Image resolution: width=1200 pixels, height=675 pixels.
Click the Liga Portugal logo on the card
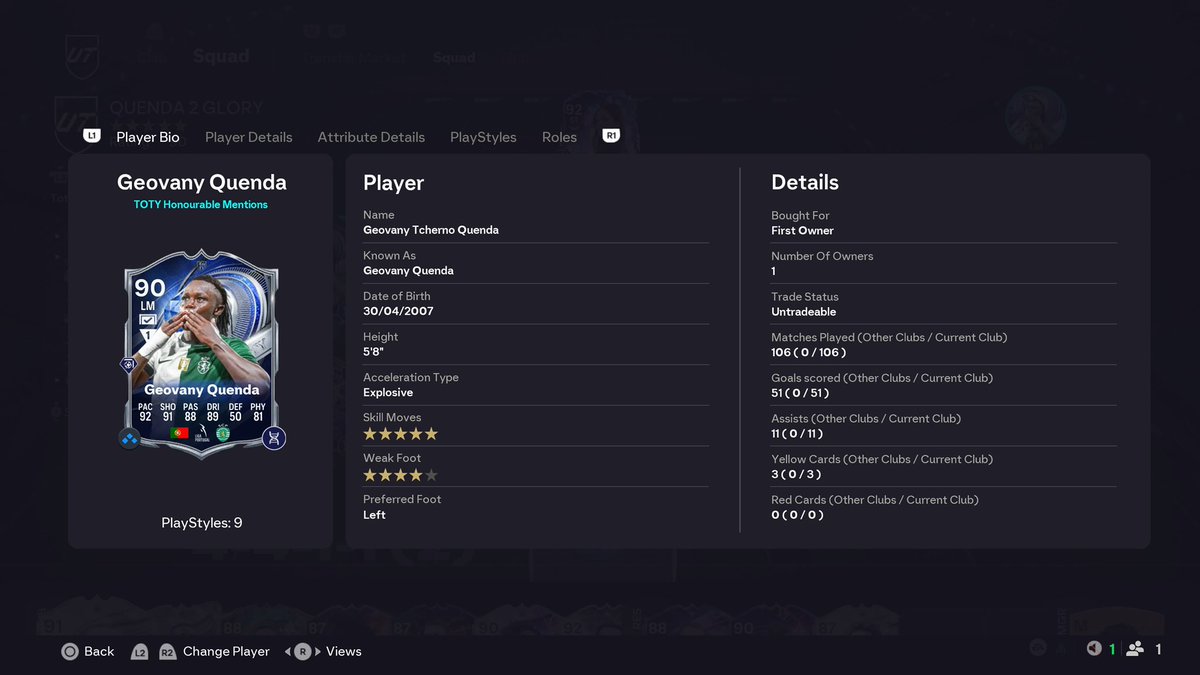(202, 433)
